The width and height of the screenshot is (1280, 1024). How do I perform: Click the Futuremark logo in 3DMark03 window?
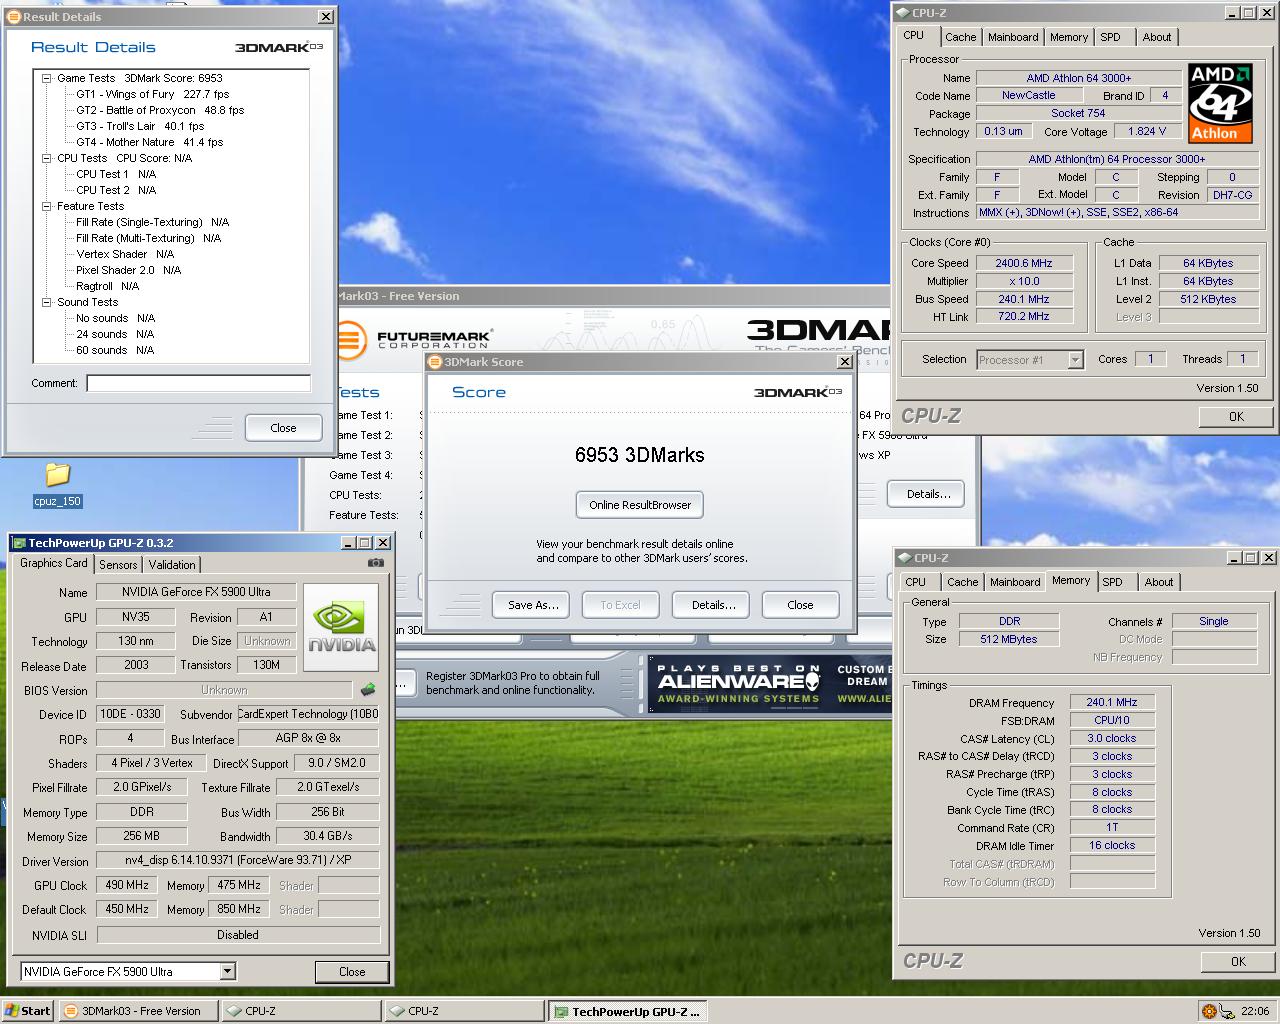click(414, 340)
